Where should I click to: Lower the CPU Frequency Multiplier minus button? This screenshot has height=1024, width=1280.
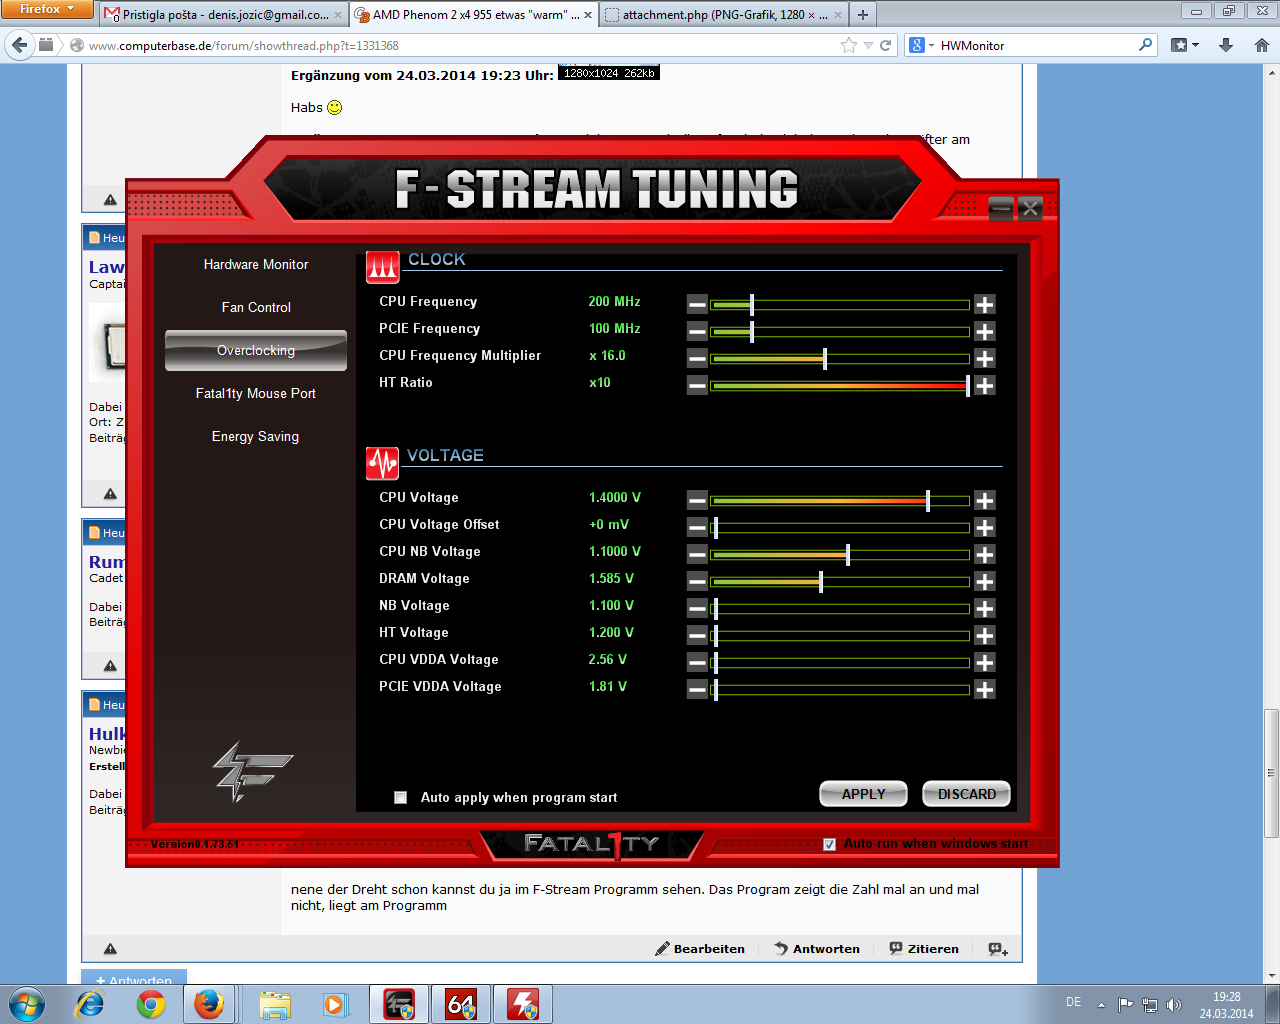coord(697,359)
